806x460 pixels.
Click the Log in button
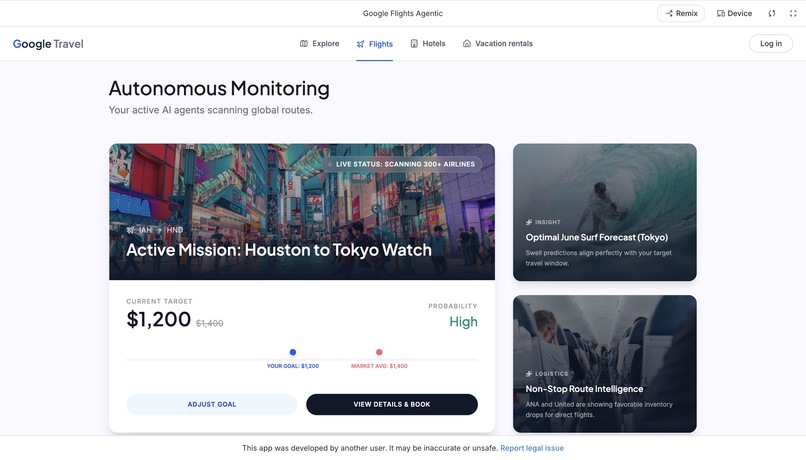pos(771,44)
